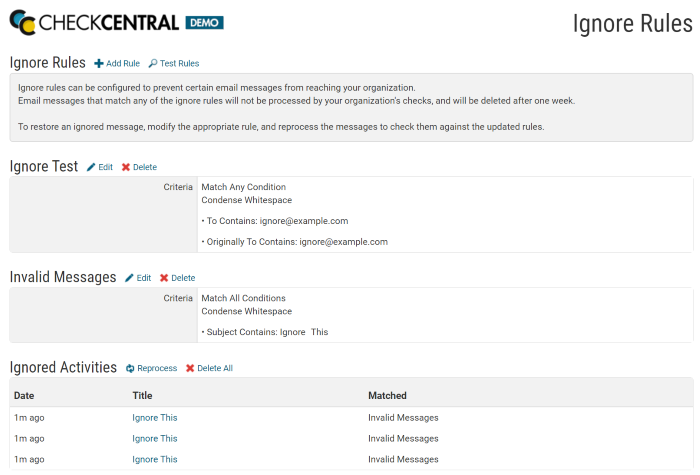700x475 pixels.
Task: Click the red X icon beside Delete All
Action: [190, 368]
